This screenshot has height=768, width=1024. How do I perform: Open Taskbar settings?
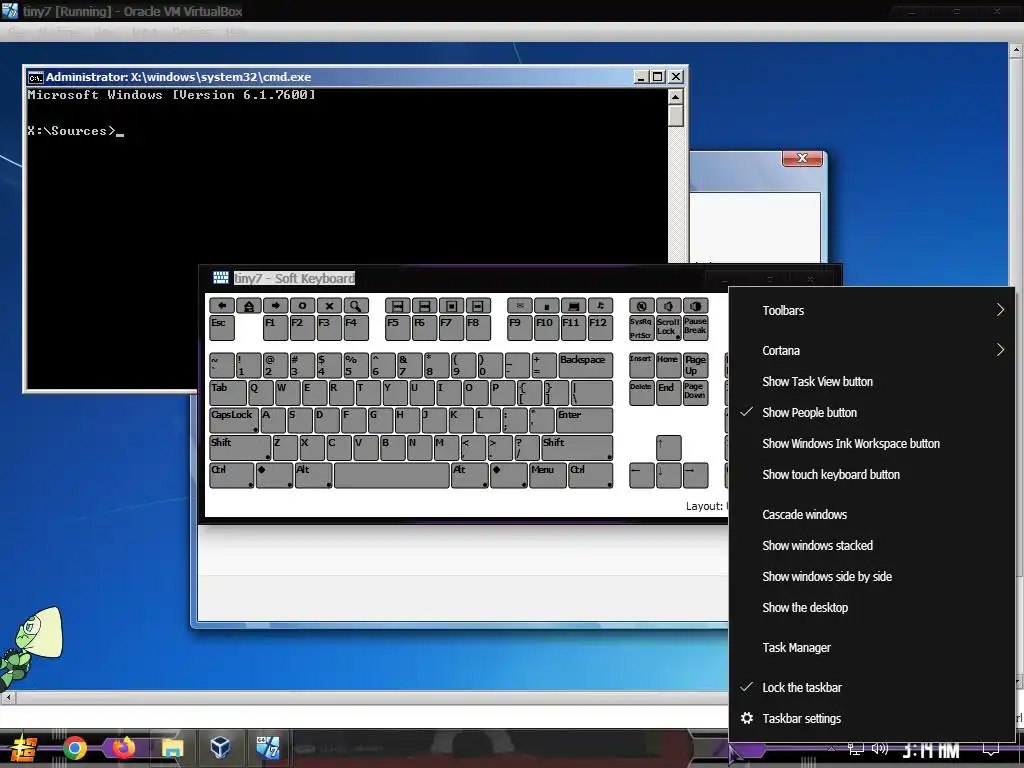click(x=872, y=718)
